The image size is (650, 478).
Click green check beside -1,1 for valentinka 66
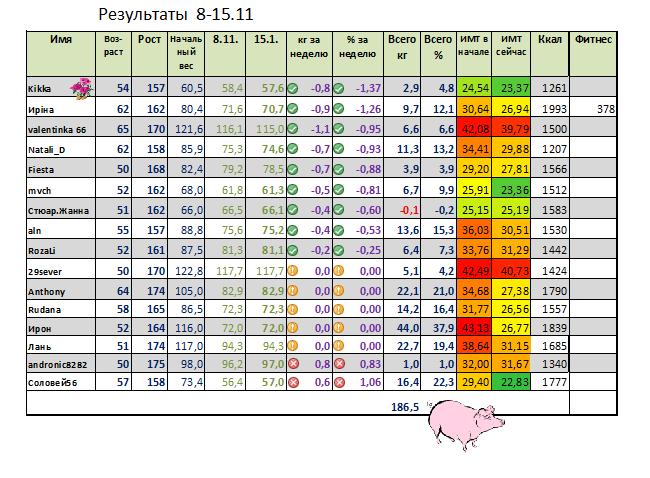click(x=293, y=129)
